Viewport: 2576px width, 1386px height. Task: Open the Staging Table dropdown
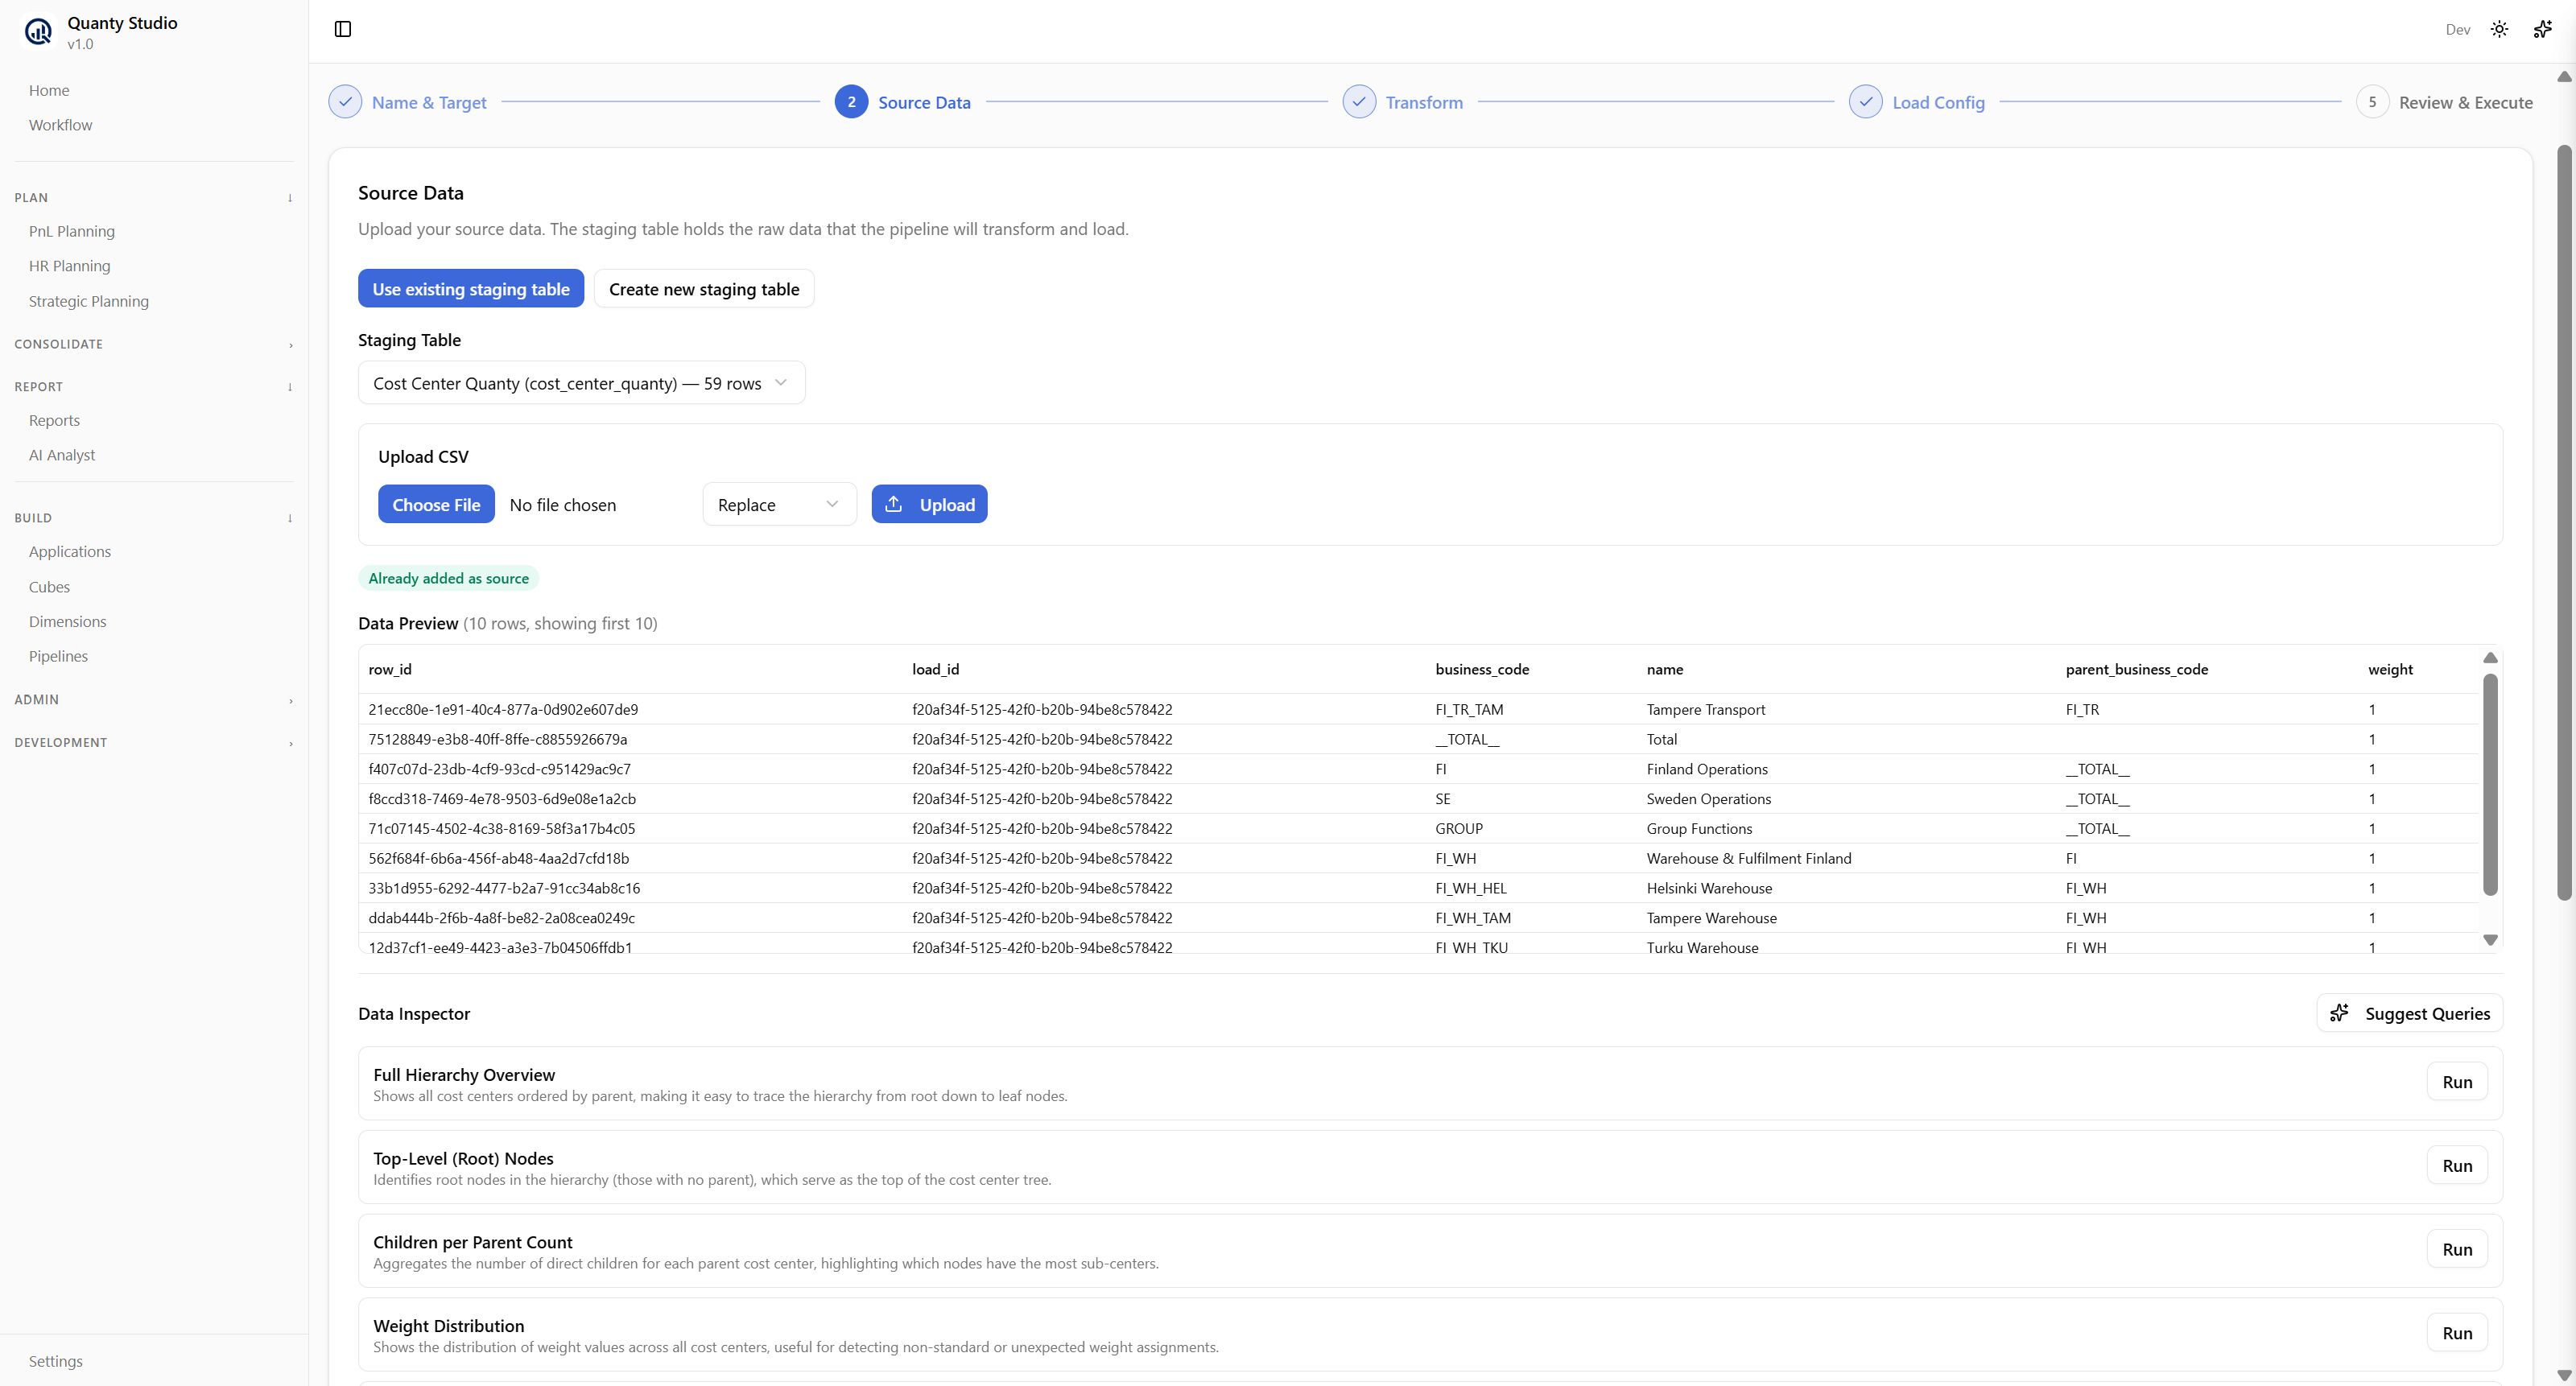pyautogui.click(x=581, y=383)
